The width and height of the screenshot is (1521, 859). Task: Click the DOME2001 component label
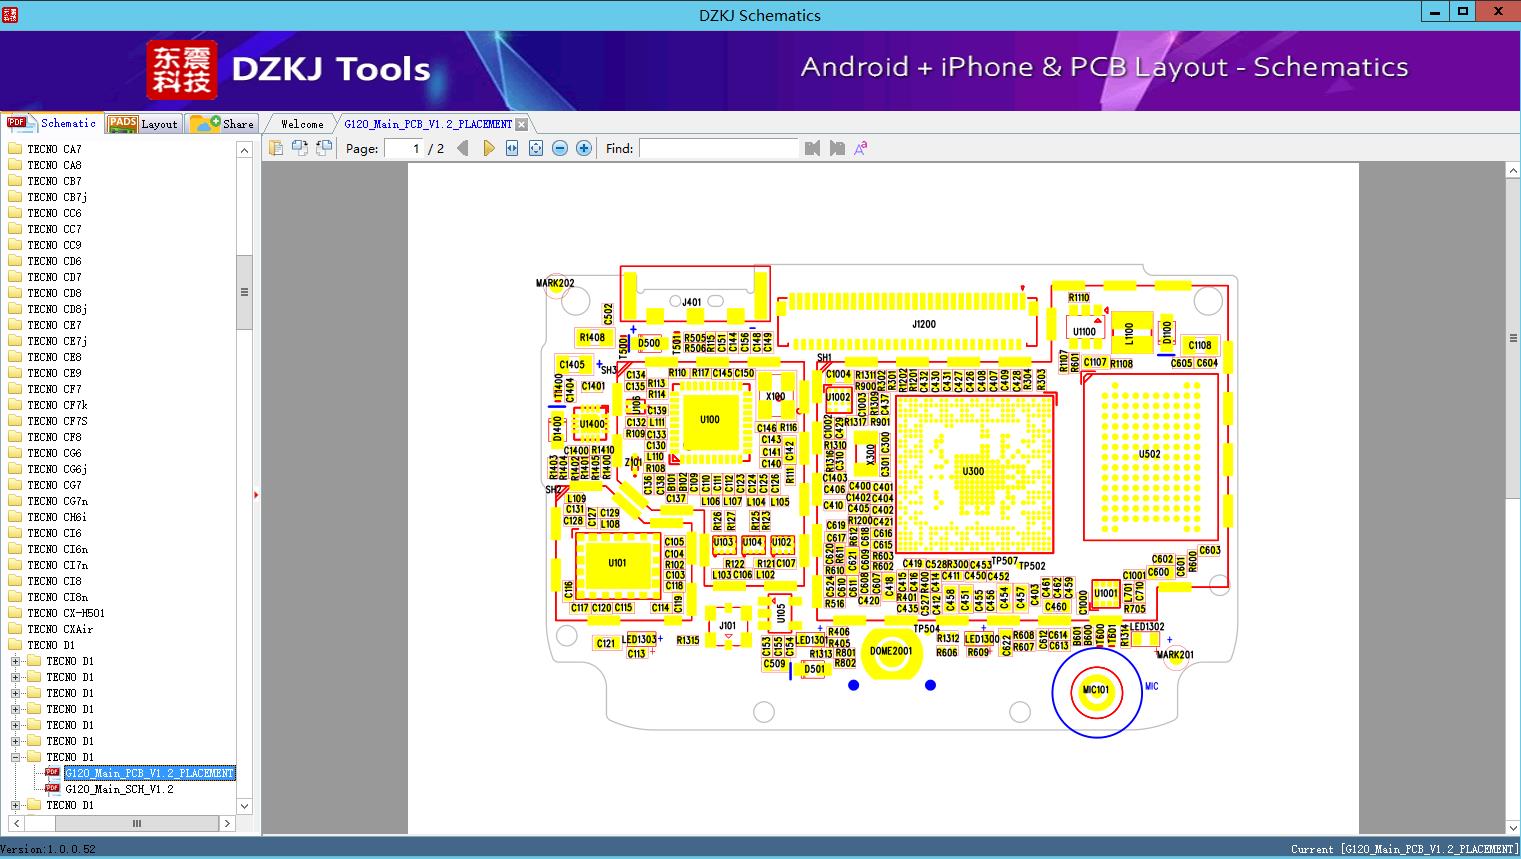pyautogui.click(x=891, y=651)
